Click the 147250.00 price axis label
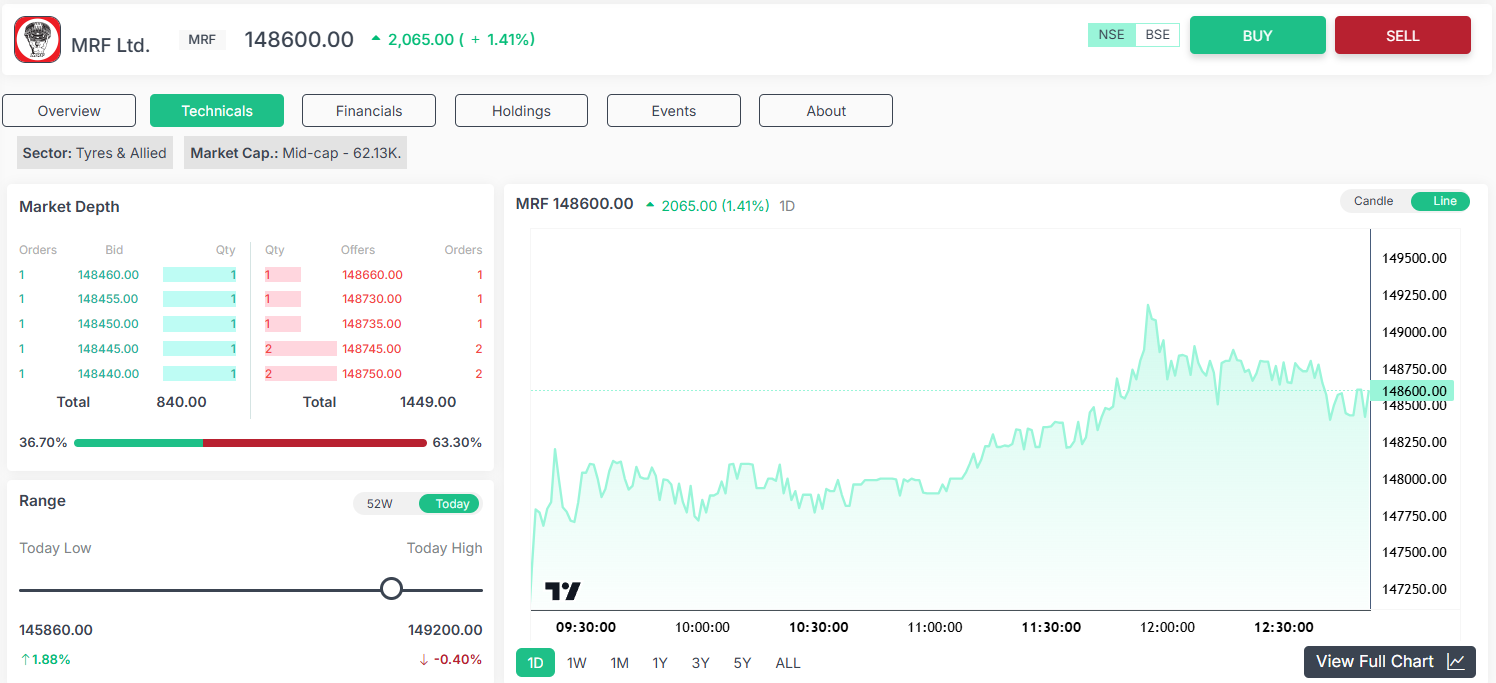 pos(1414,589)
